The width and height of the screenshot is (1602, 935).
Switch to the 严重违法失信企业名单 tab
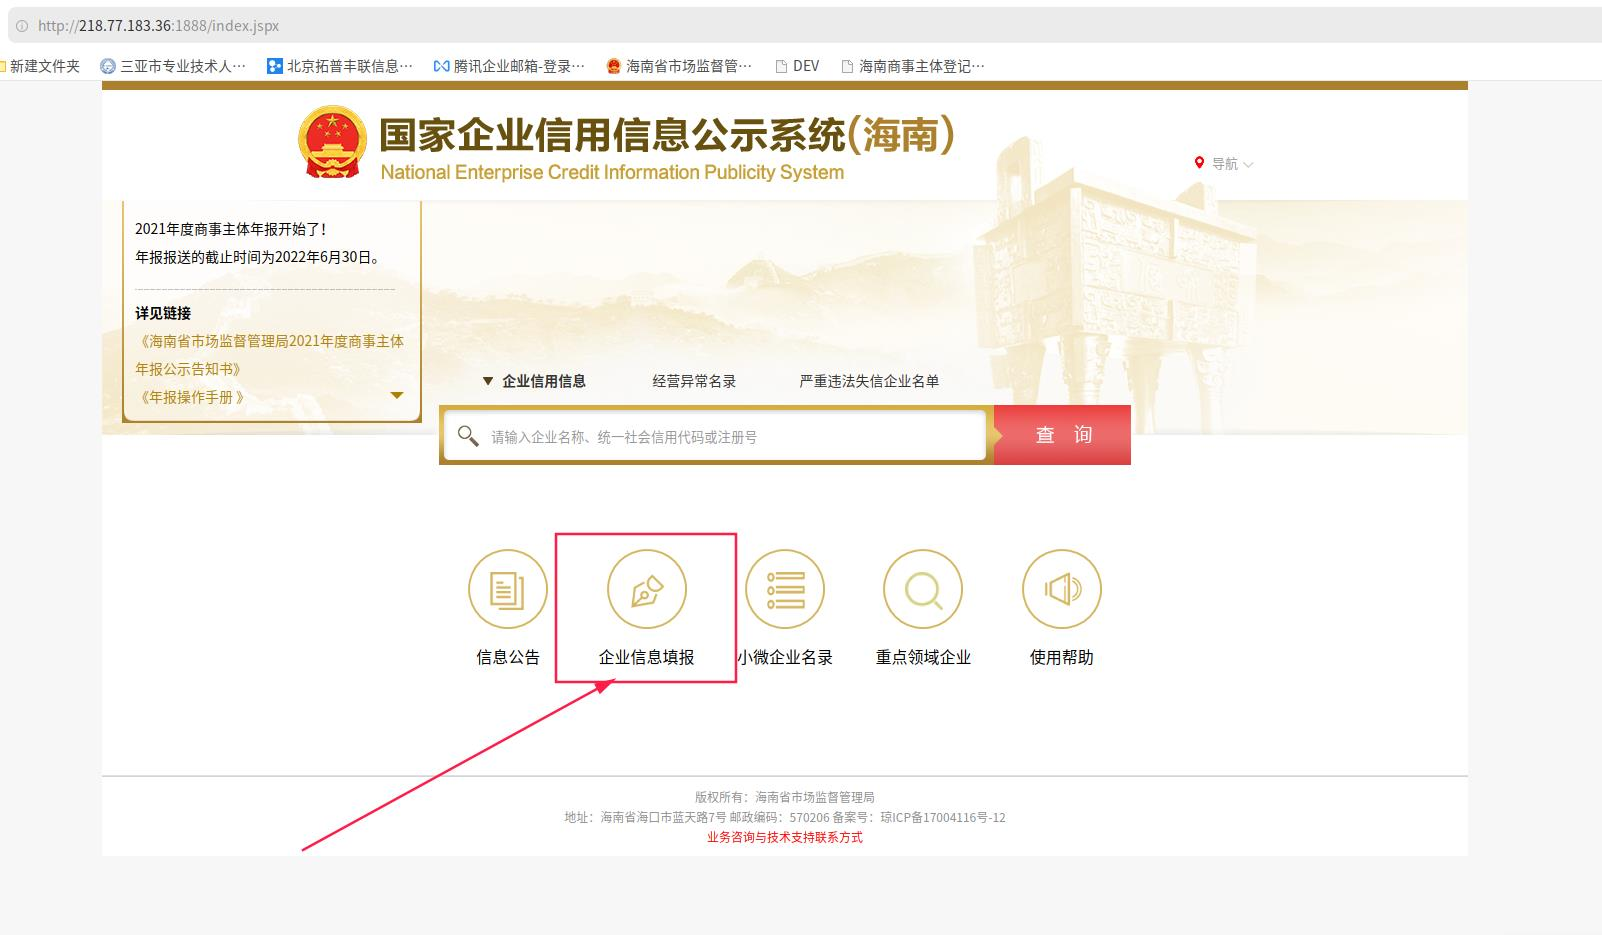(x=869, y=381)
